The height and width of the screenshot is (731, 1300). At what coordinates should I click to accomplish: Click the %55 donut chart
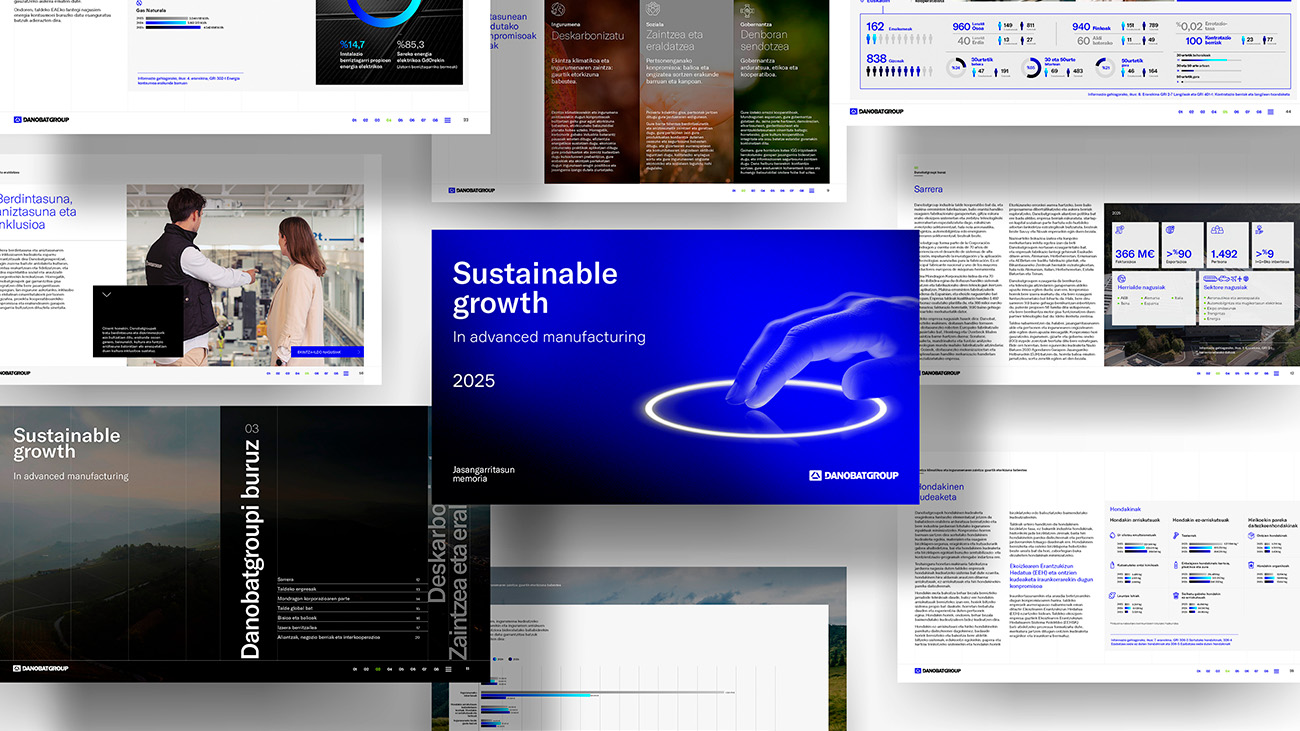pyautogui.click(x=1030, y=67)
